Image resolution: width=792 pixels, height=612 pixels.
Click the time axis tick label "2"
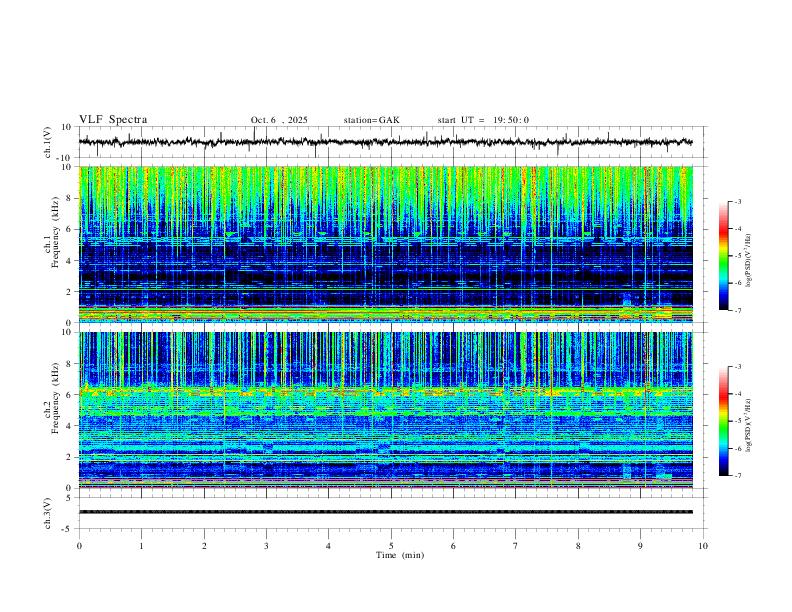pyautogui.click(x=204, y=546)
